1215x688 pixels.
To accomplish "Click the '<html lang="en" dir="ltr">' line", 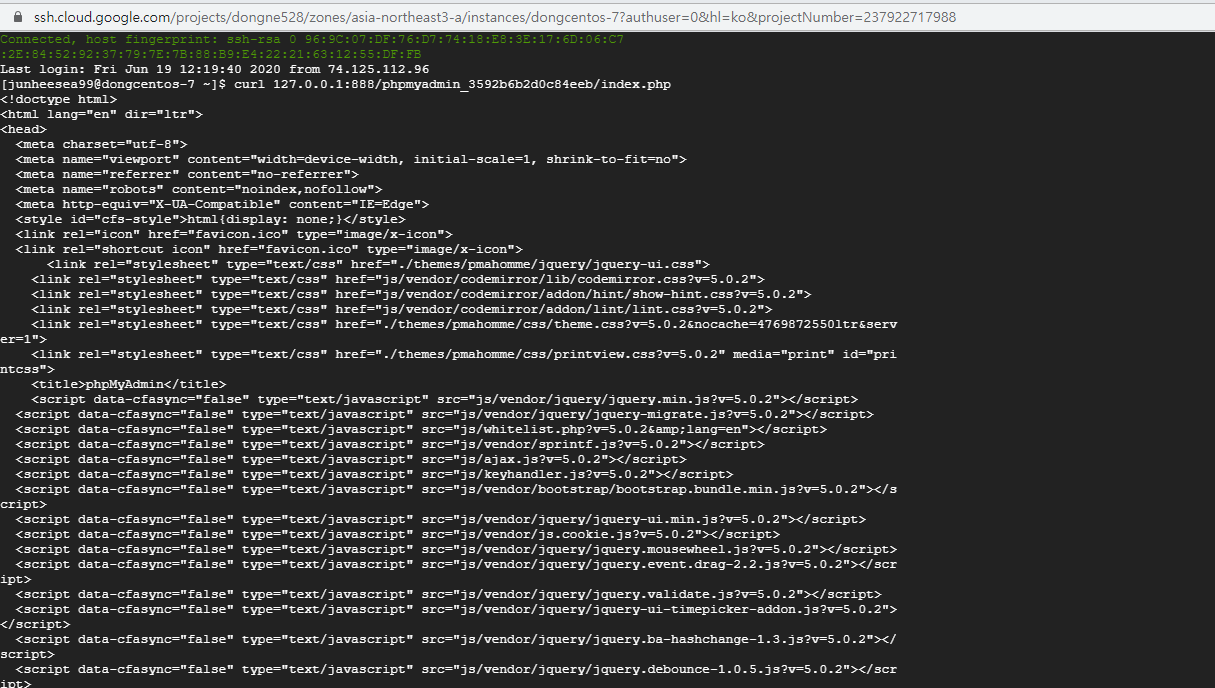I will (x=102, y=114).
